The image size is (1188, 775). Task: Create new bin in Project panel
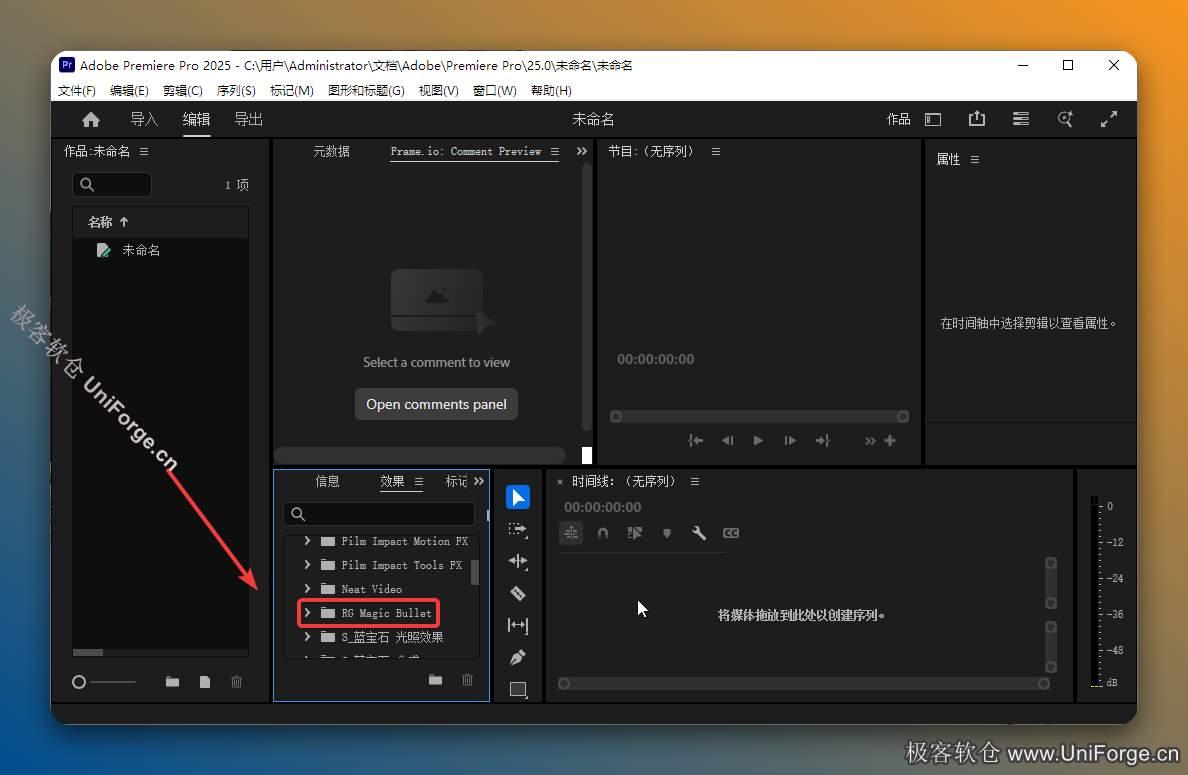coord(173,682)
